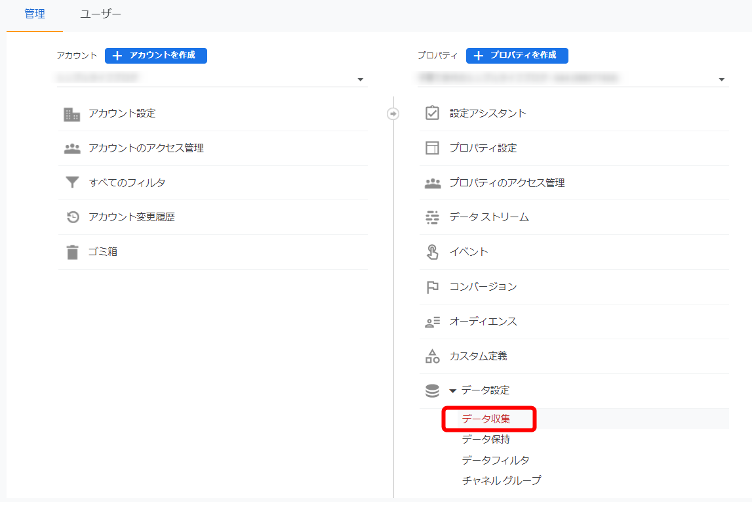Open データストリーム text
The height and width of the screenshot is (505, 755).
(x=489, y=217)
